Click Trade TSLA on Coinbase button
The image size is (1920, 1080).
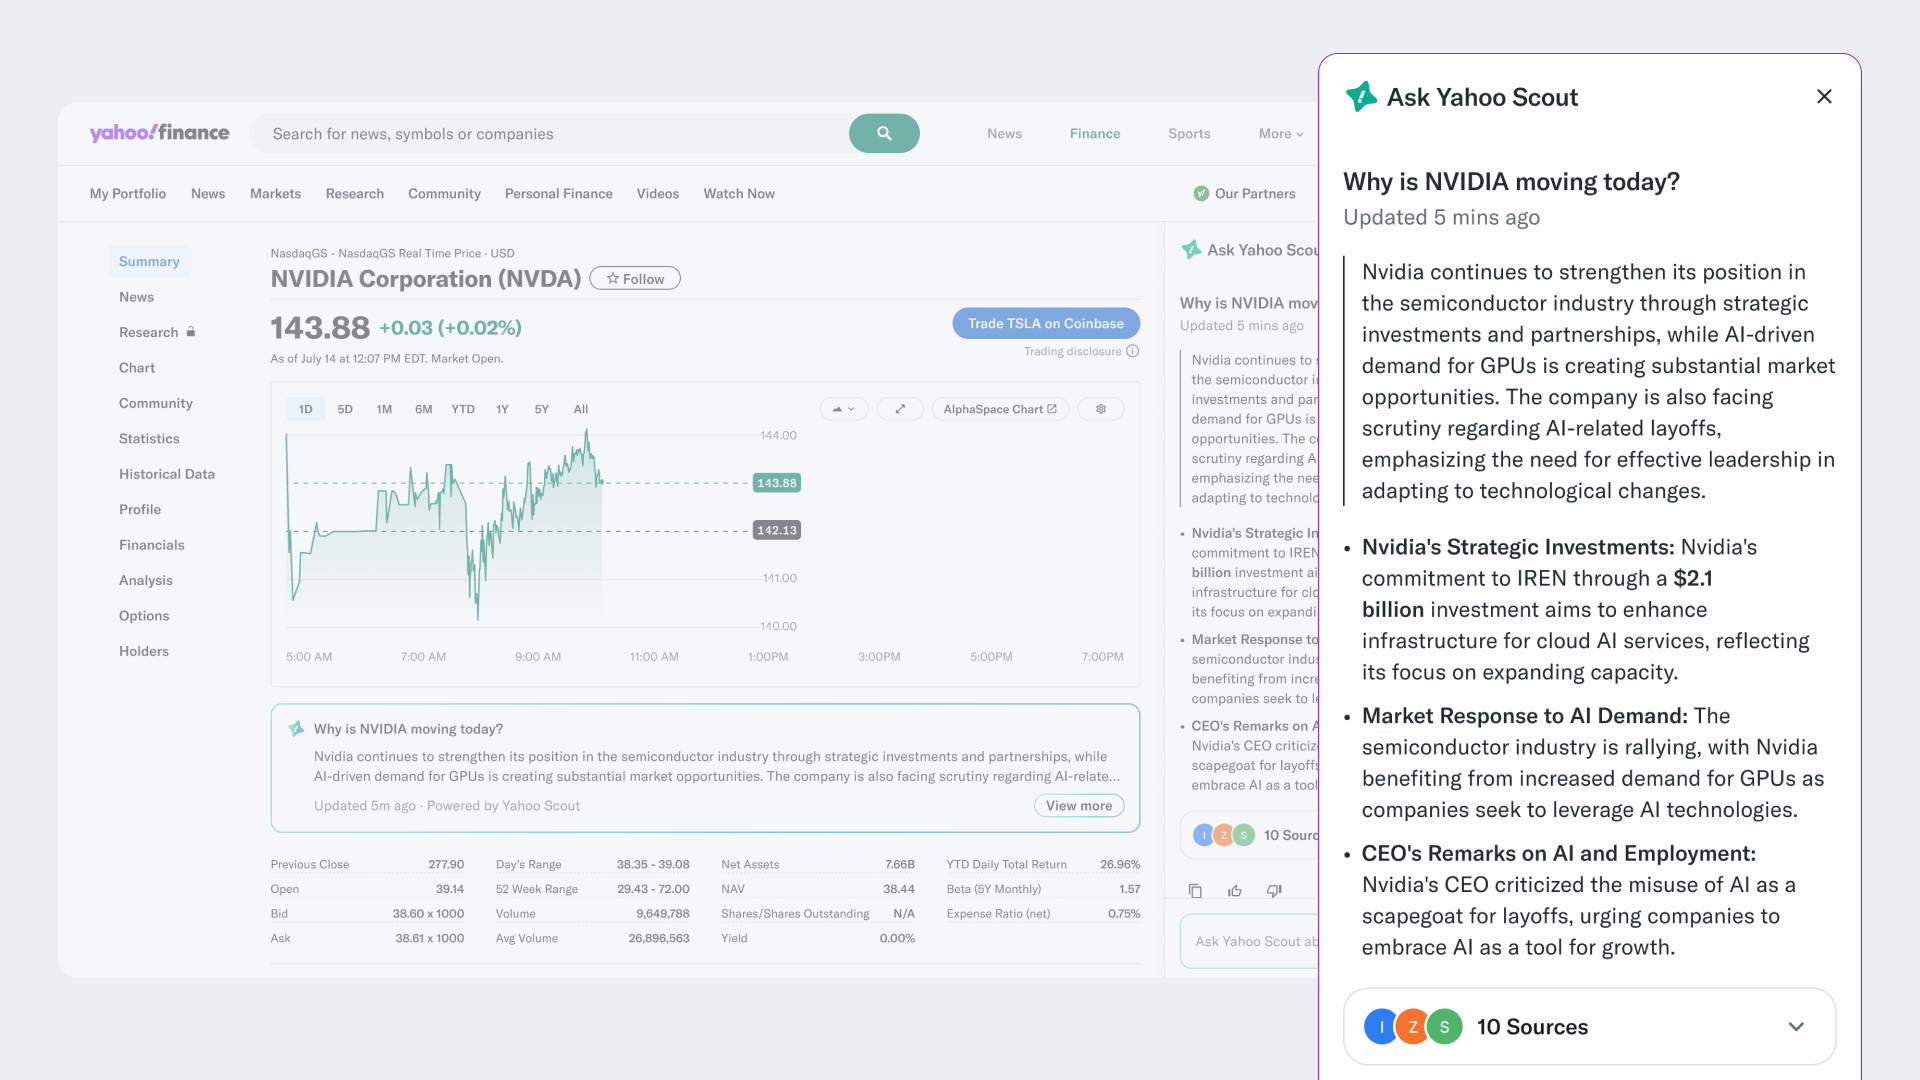click(1046, 323)
